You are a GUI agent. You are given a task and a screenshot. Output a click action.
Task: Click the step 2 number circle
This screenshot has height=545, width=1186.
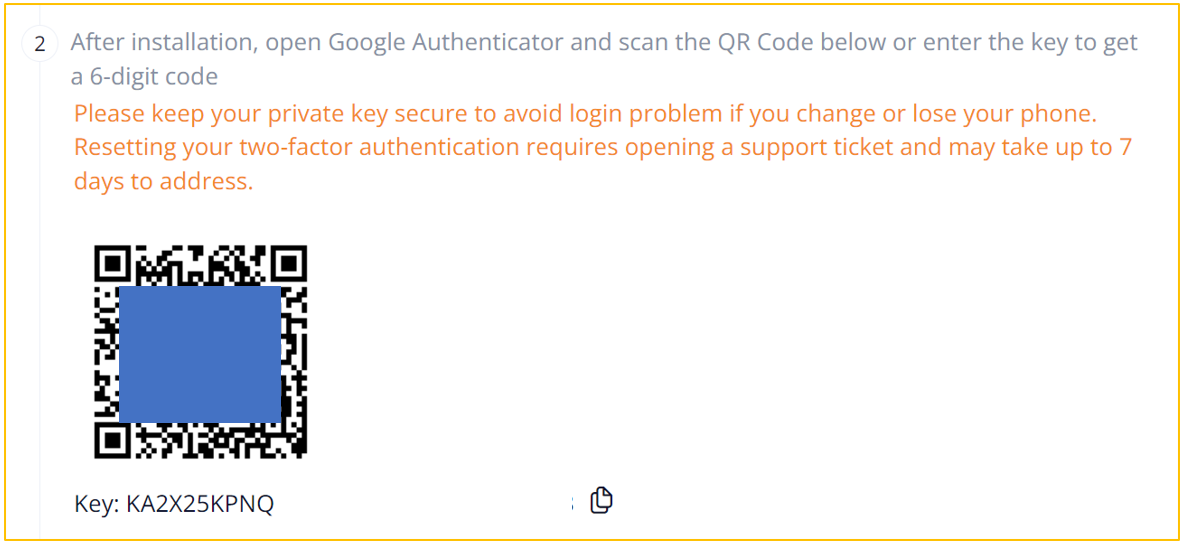pos(40,45)
